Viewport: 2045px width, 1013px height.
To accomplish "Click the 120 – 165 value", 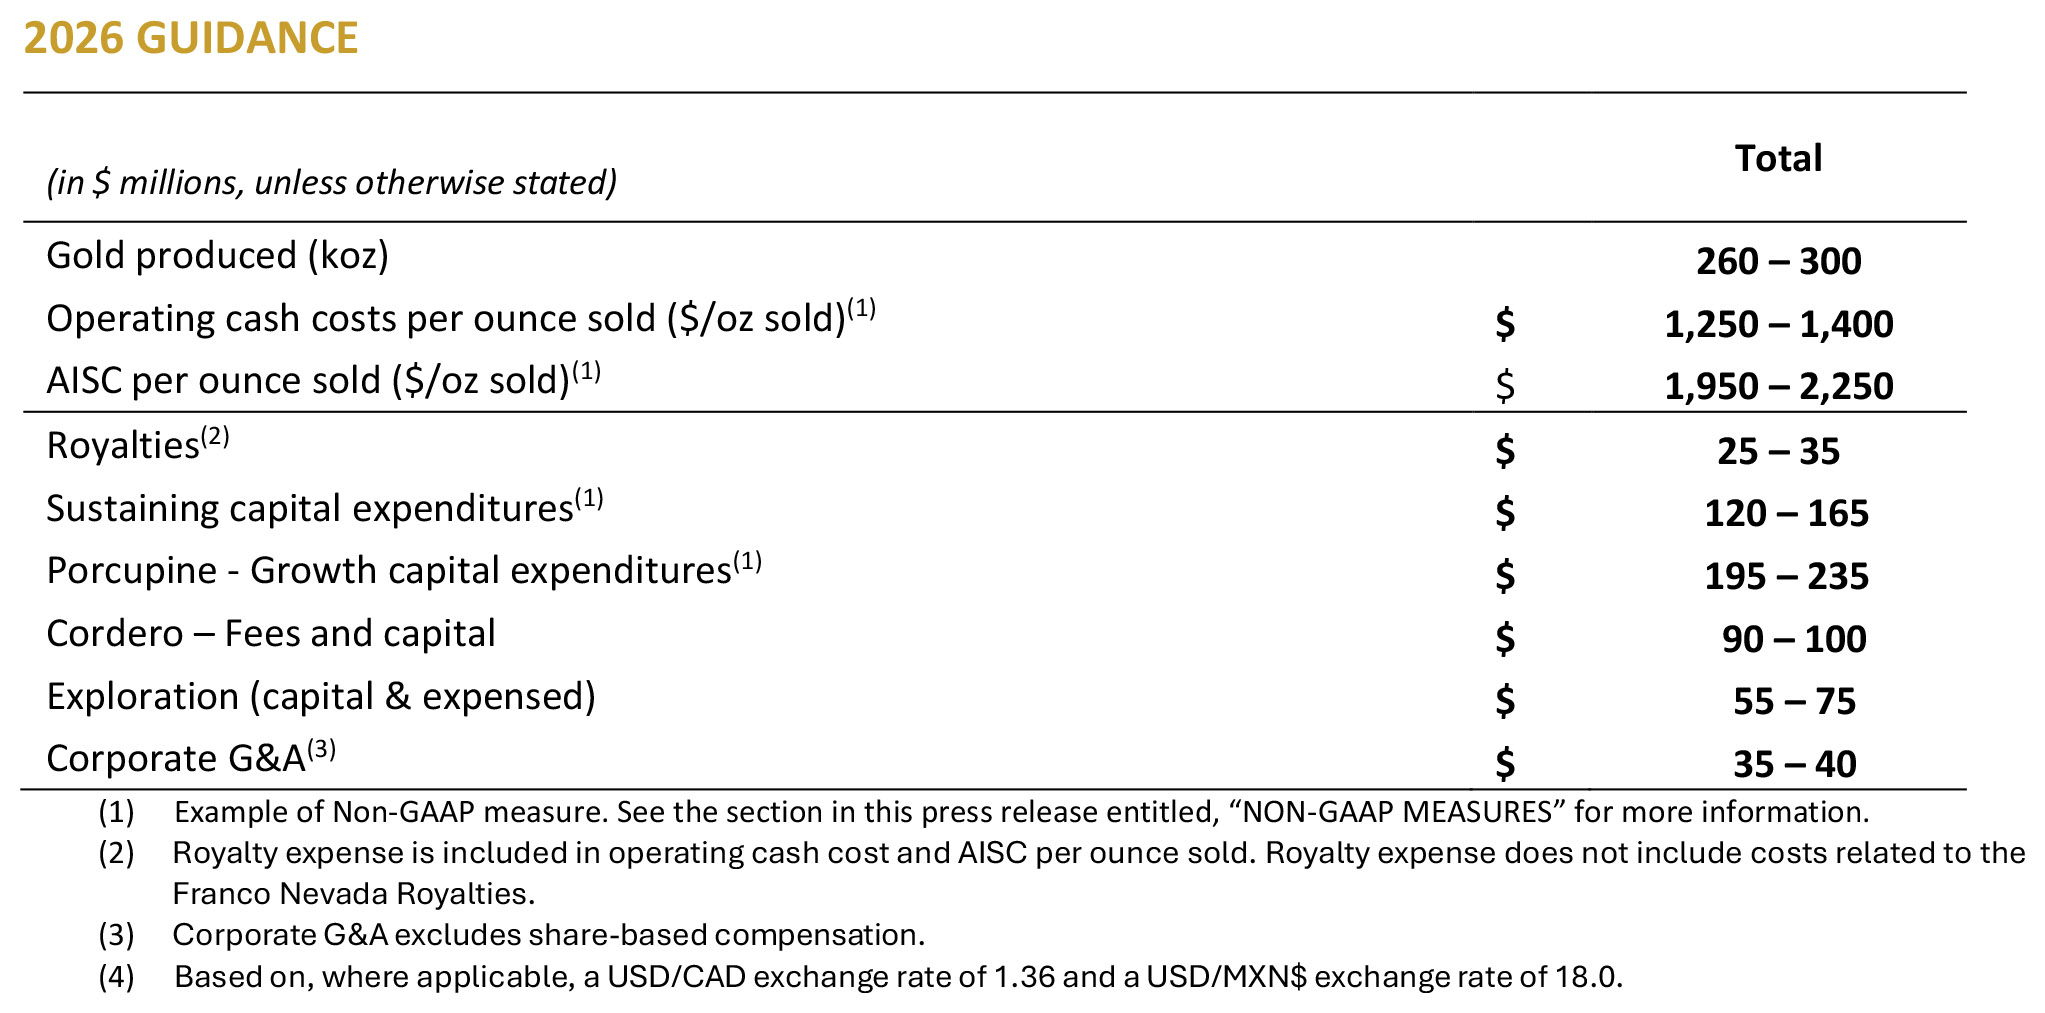I will point(1786,514).
